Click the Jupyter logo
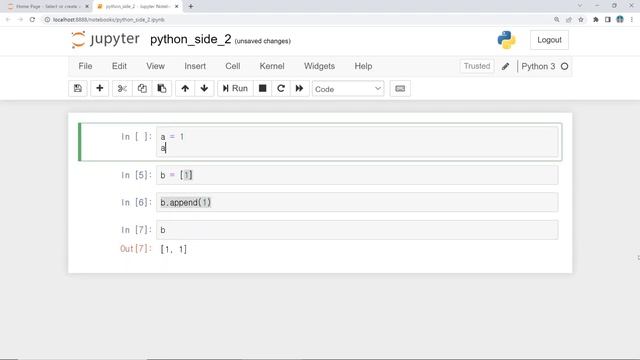This screenshot has width=640, height=360. pyautogui.click(x=105, y=40)
